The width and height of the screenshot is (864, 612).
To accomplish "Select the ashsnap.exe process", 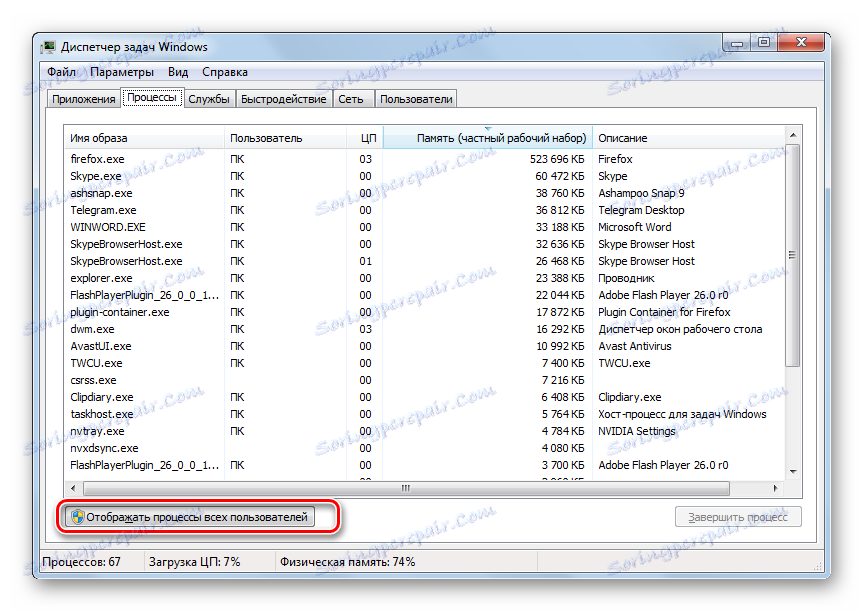I will [x=424, y=193].
